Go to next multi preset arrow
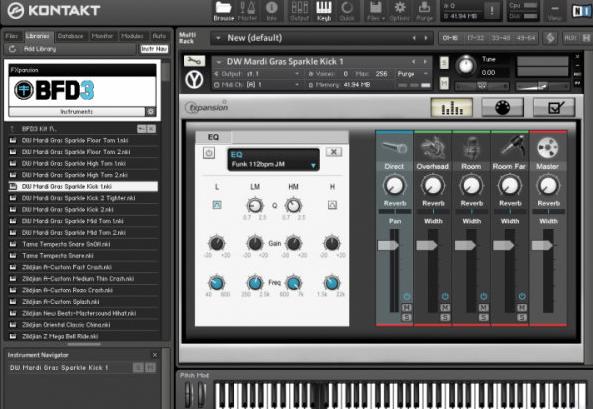This screenshot has height=409, width=593. tap(426, 38)
